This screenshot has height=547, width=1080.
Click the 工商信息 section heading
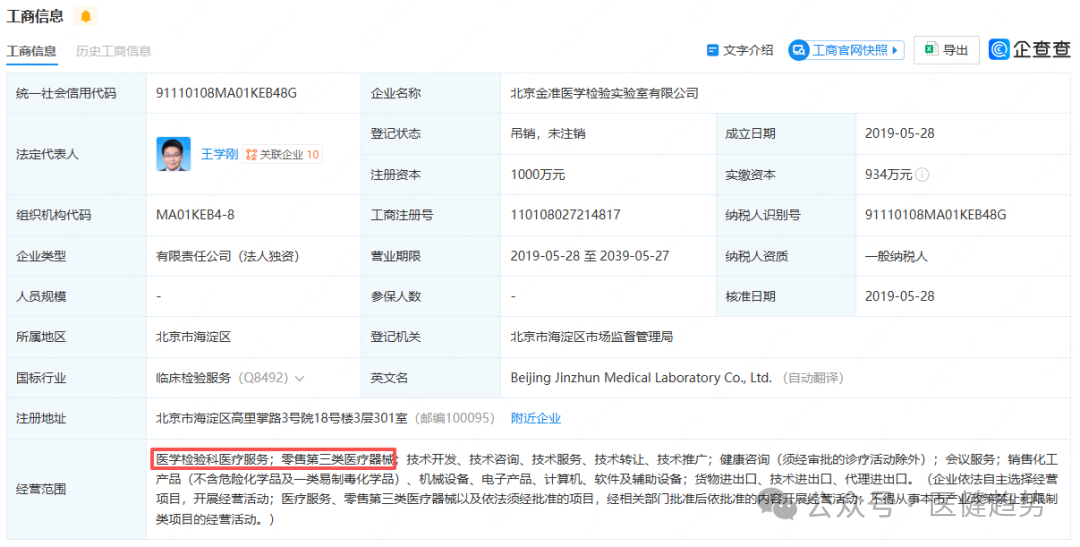[x=35, y=16]
